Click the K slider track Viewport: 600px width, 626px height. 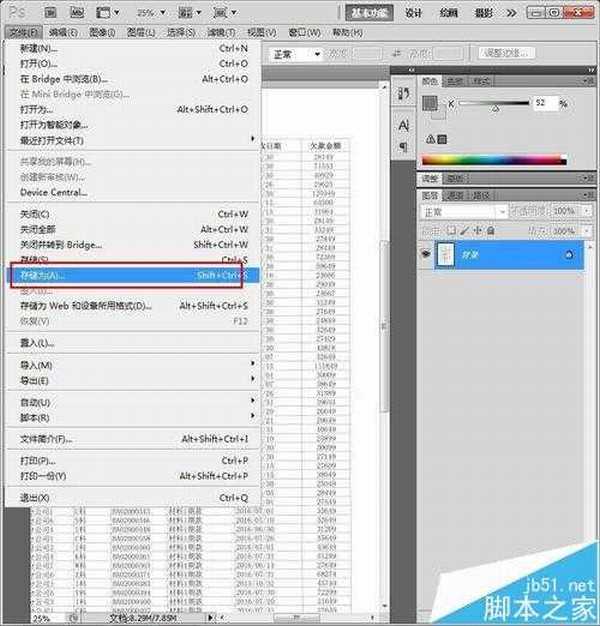[494, 103]
